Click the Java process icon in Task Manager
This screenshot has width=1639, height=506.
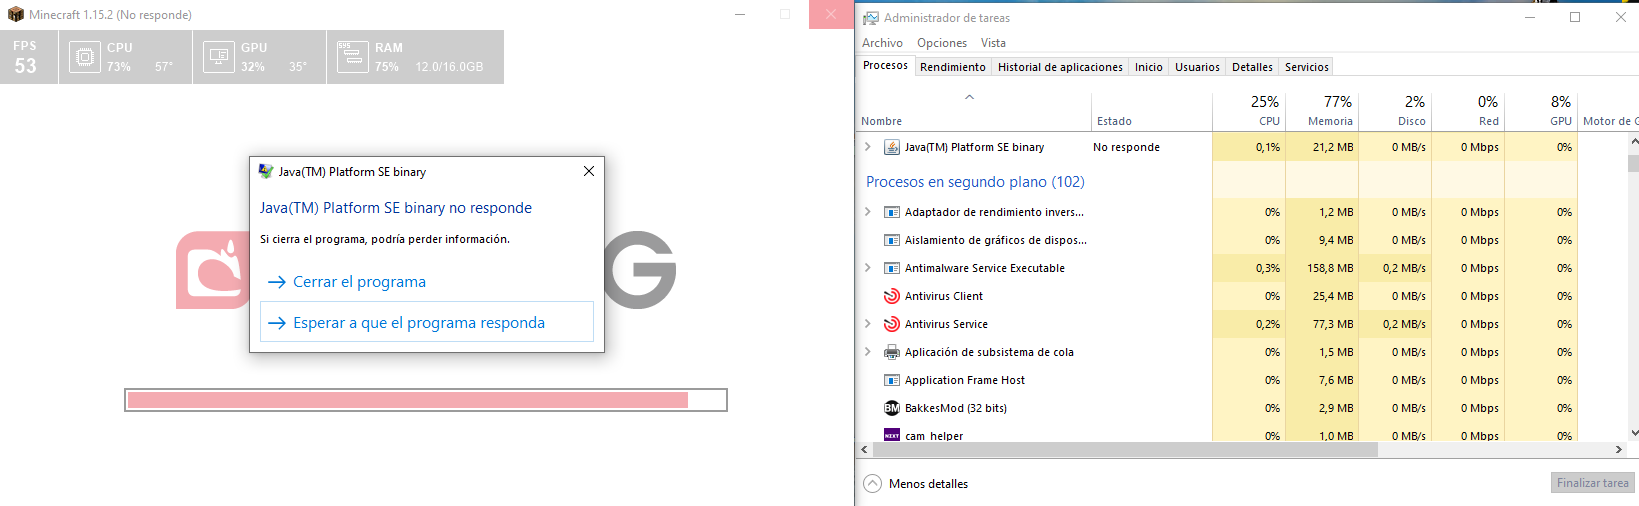892,147
